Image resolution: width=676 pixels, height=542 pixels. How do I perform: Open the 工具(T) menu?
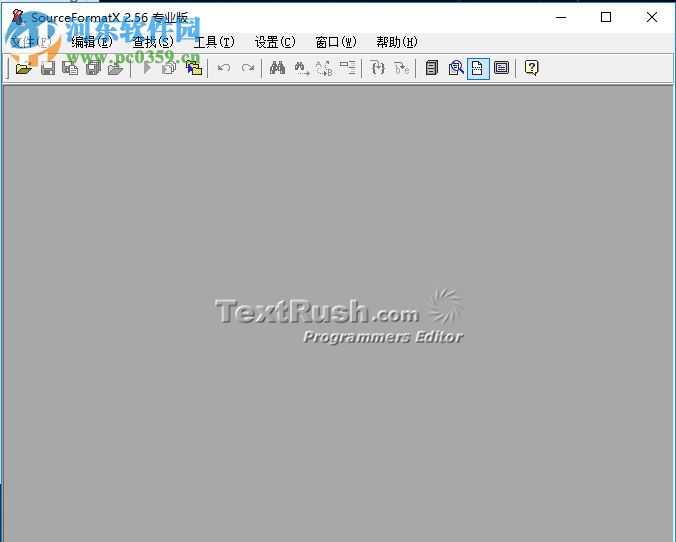[214, 42]
